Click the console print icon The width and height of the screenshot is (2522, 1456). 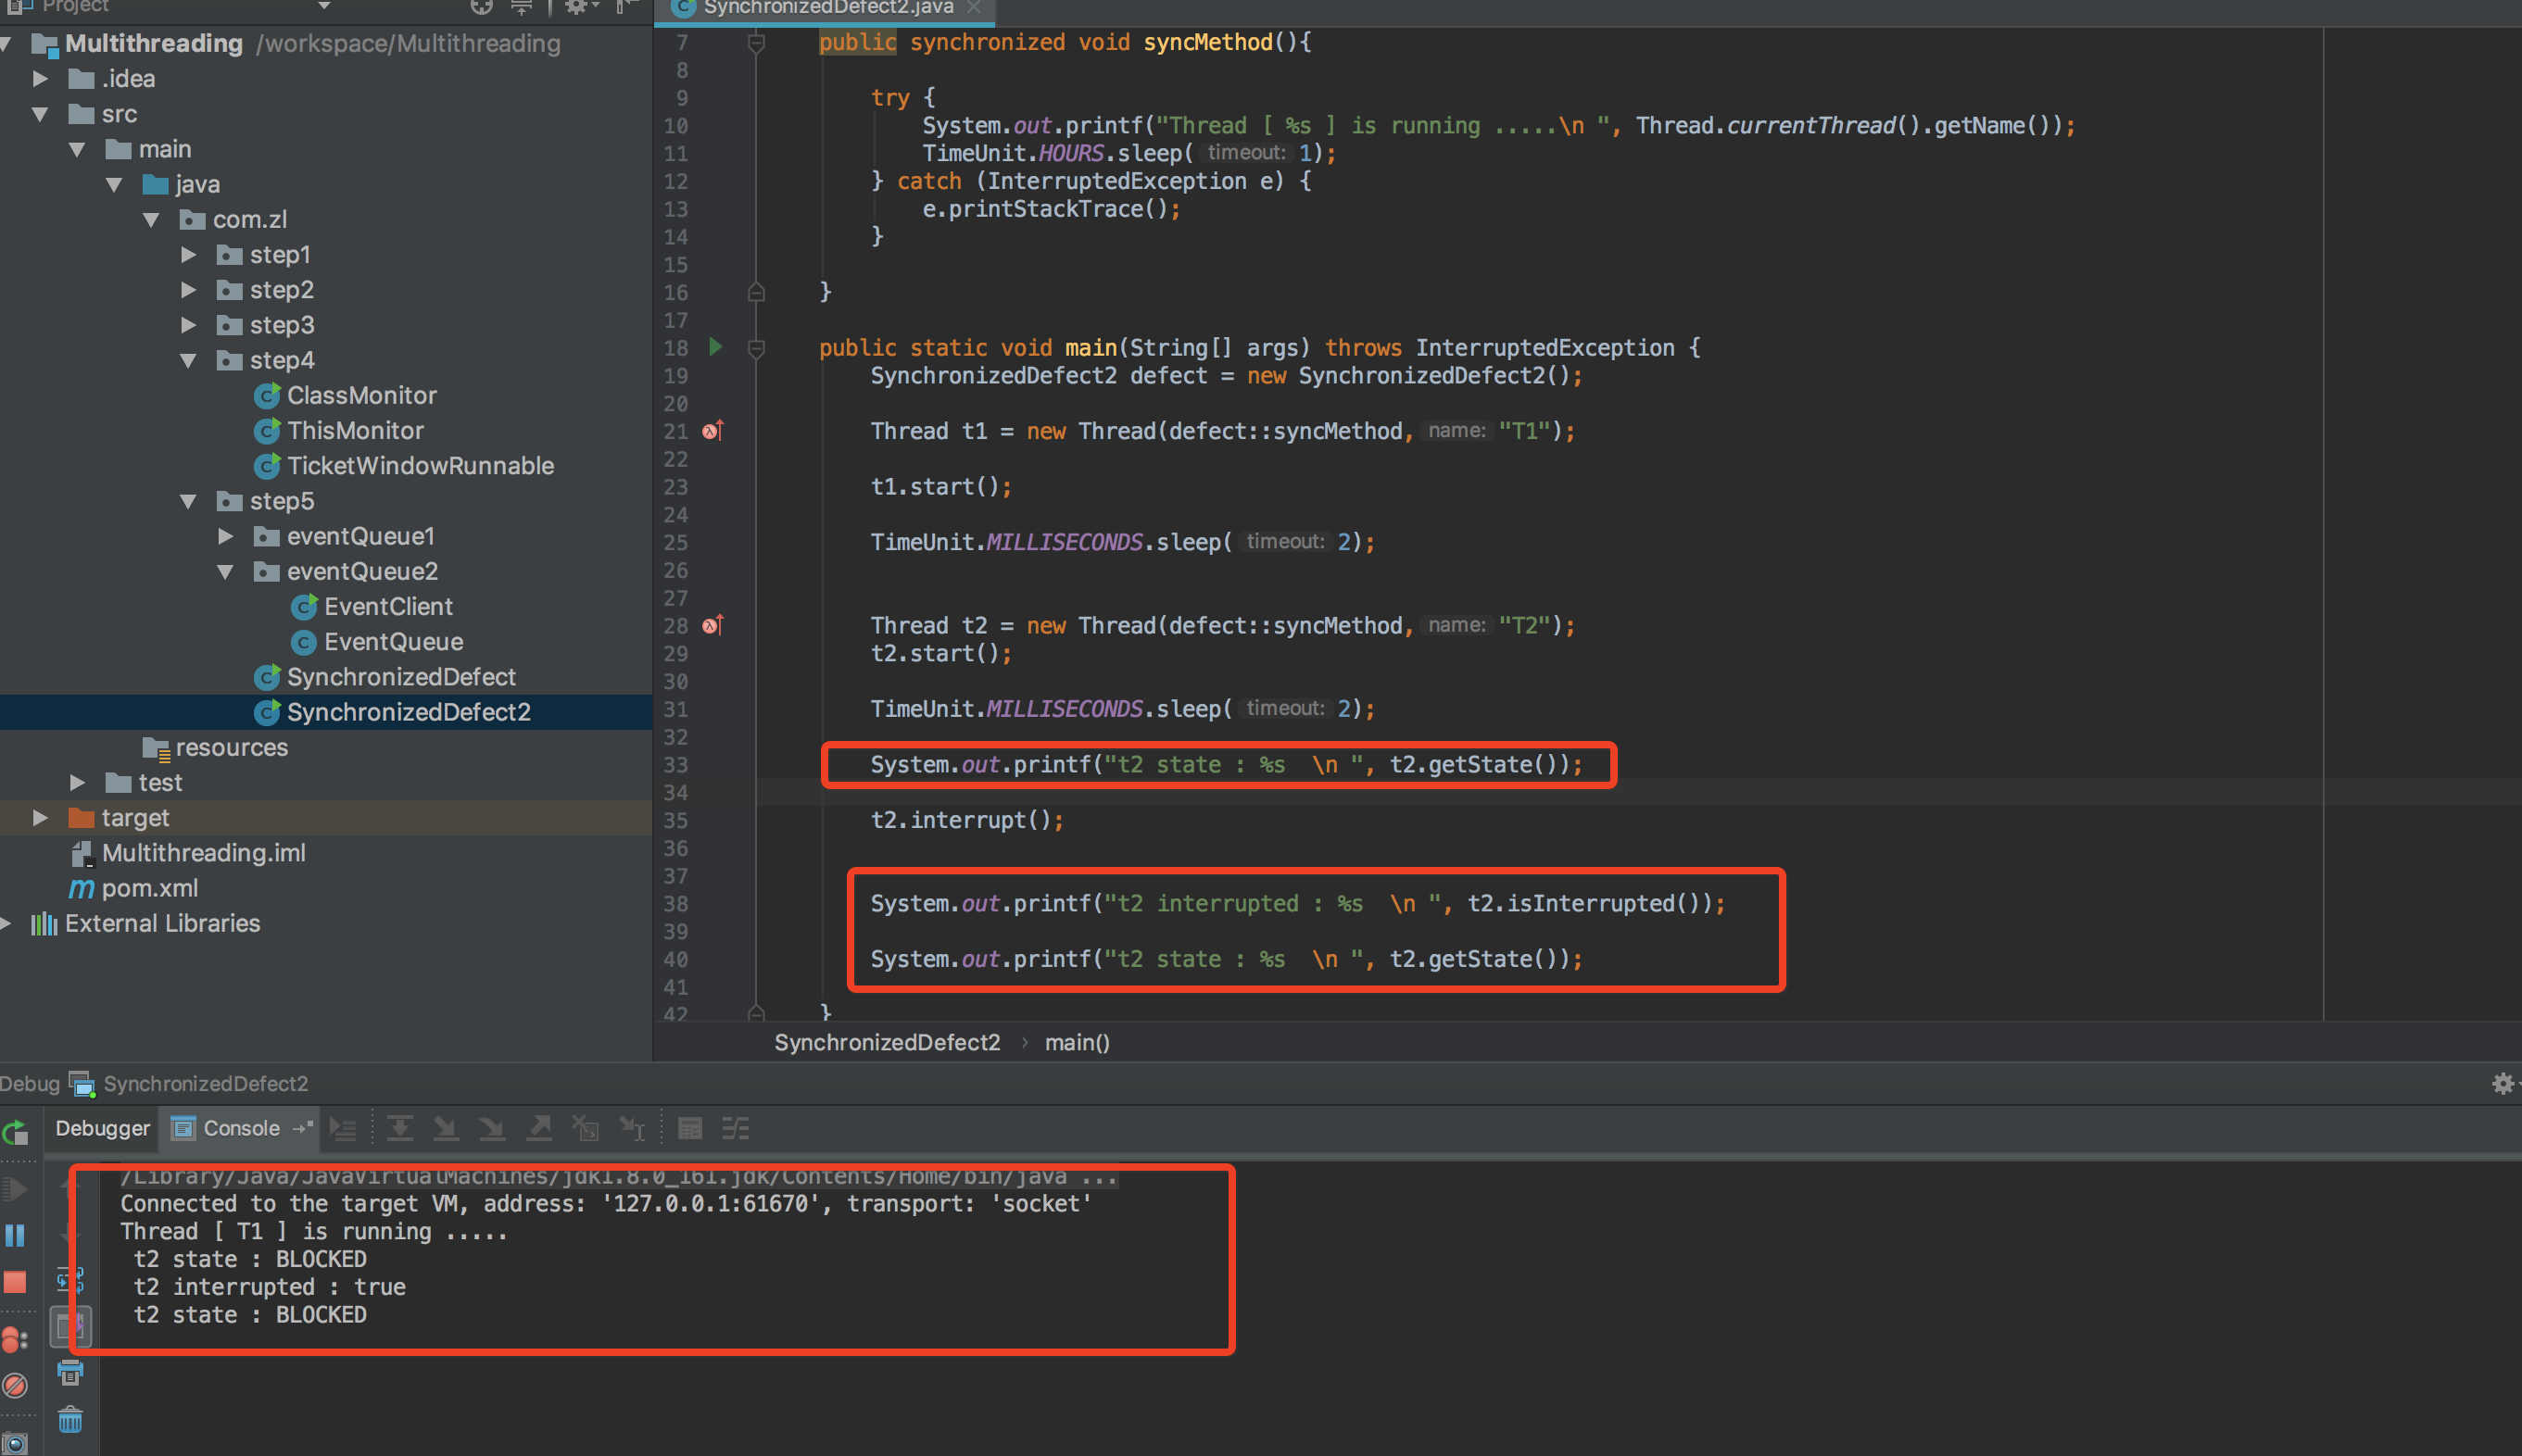point(70,1373)
